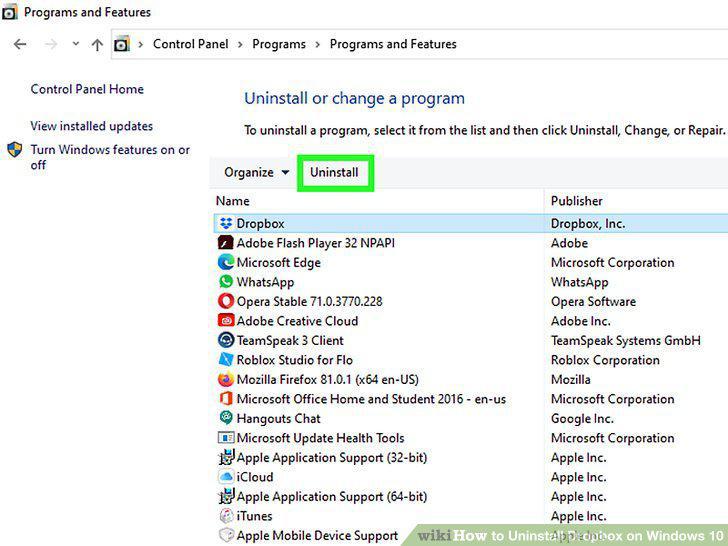This screenshot has width=728, height=546.
Task: Click the Roblox Studio icon
Action: [226, 360]
